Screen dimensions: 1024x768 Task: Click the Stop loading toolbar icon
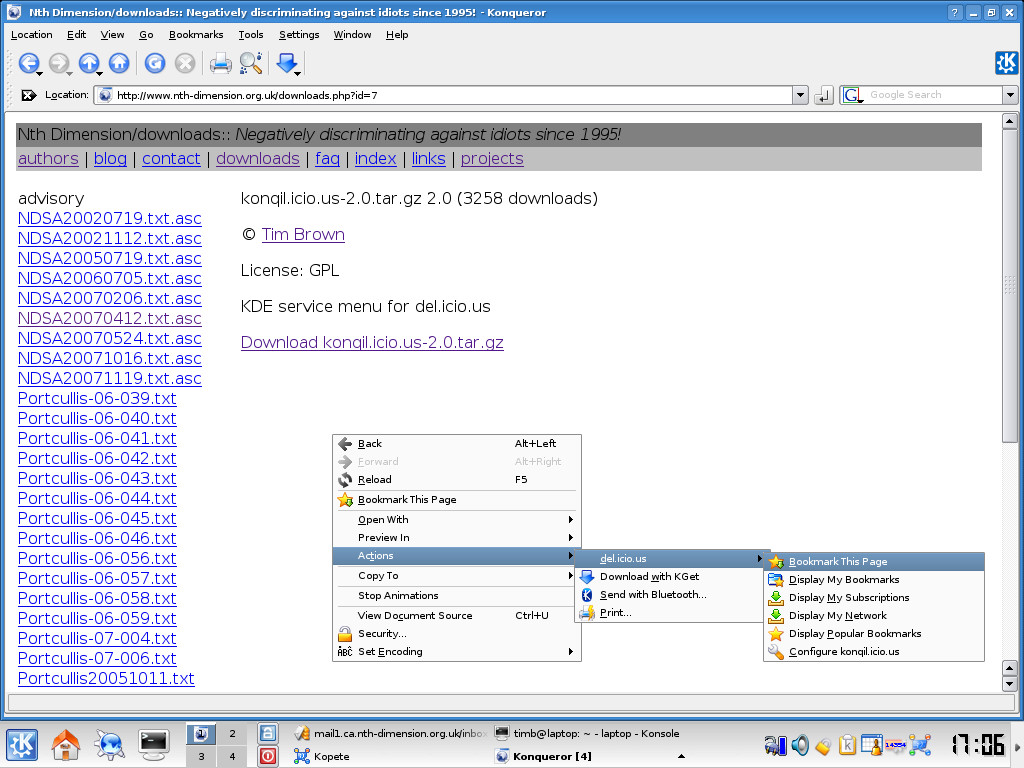[185, 63]
